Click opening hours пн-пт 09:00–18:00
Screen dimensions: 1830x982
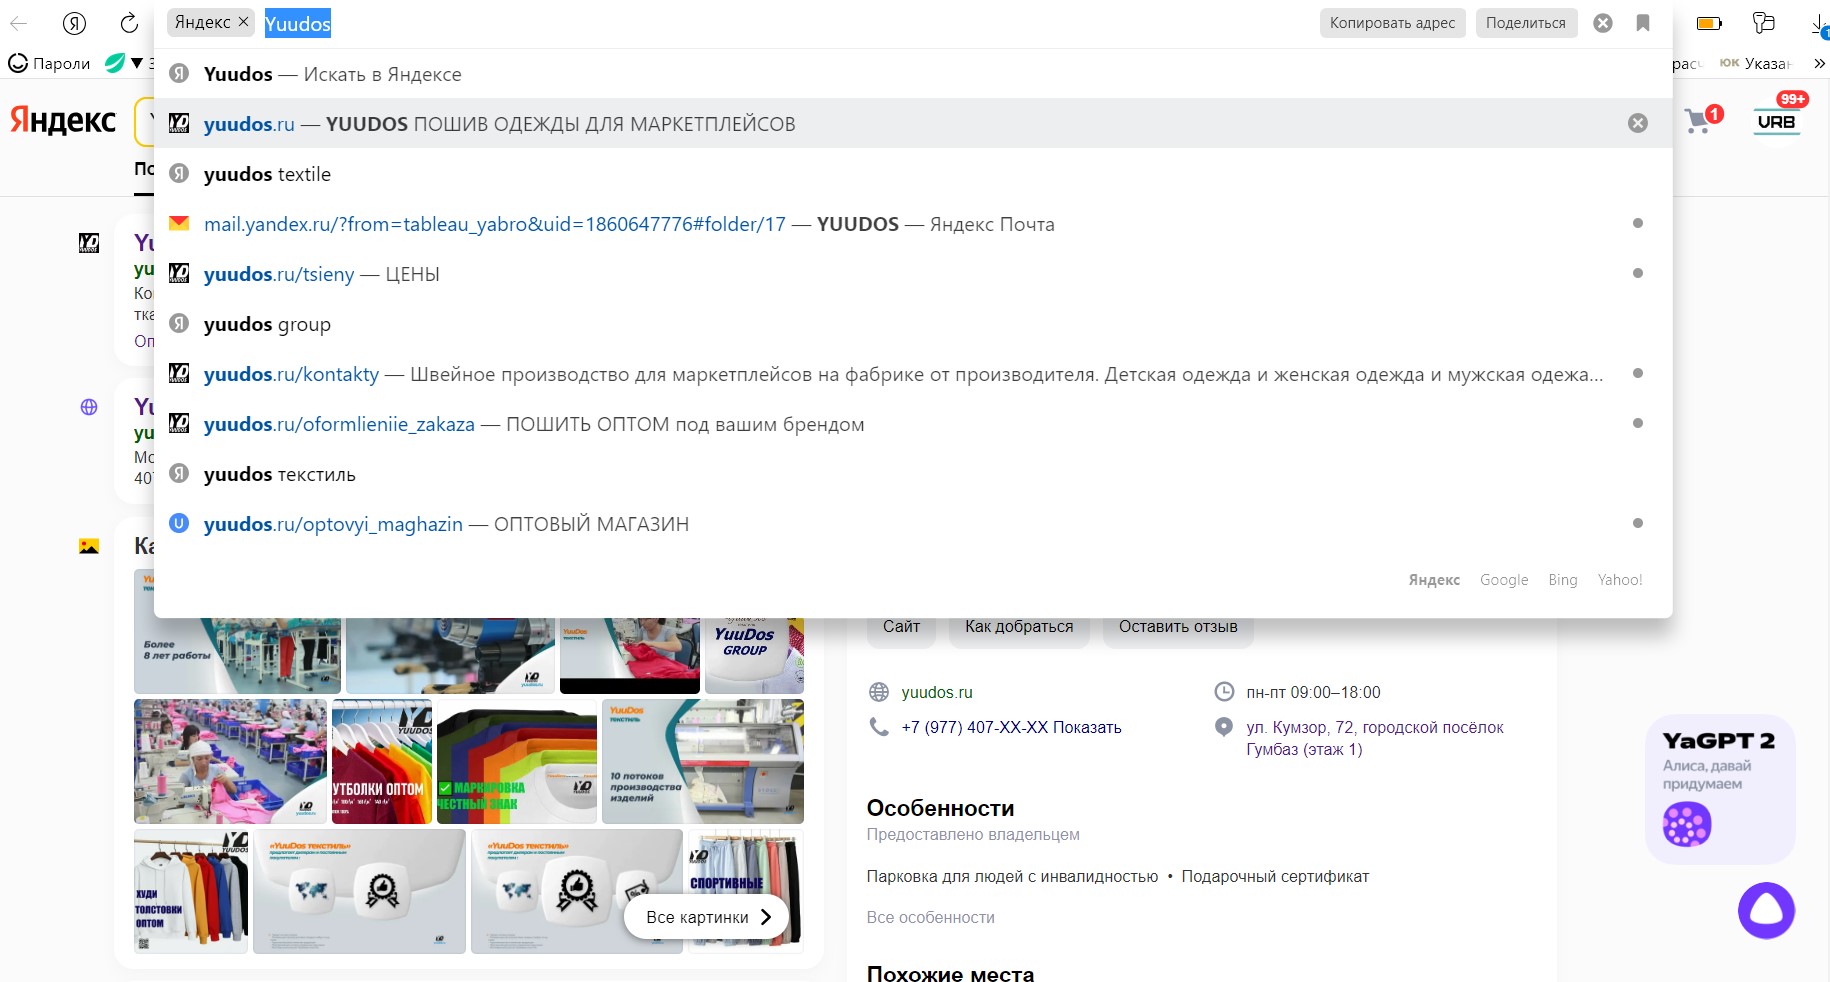coord(1313,692)
